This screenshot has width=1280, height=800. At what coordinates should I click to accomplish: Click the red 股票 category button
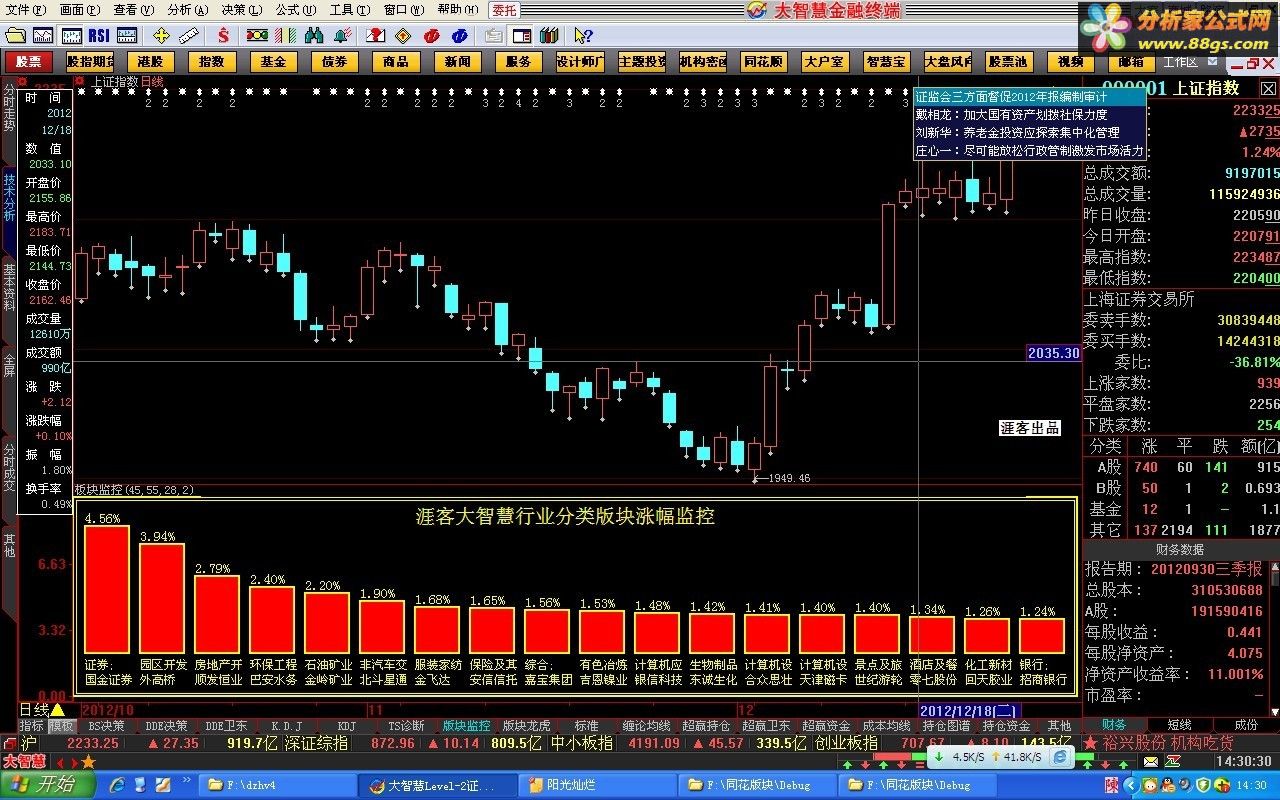[28, 61]
